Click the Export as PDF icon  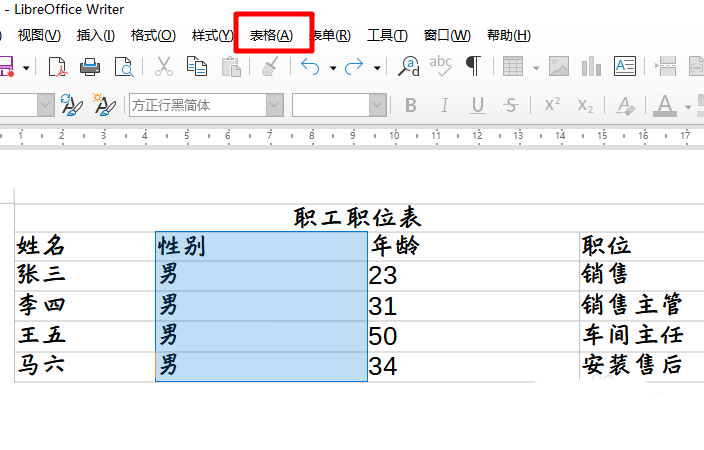[x=57, y=67]
